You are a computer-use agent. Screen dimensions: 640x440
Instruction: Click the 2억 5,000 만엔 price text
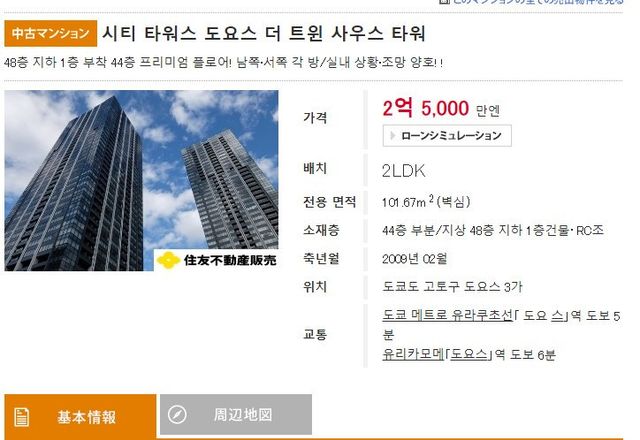pyautogui.click(x=441, y=108)
